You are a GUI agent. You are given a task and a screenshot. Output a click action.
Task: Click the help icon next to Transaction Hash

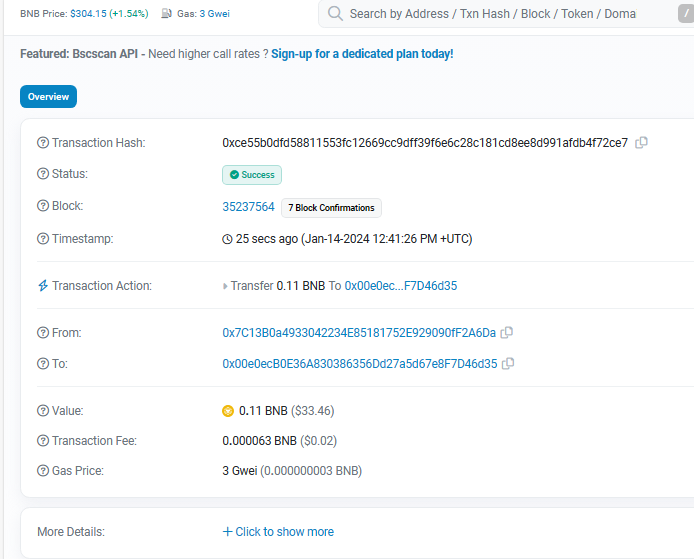click(43, 143)
